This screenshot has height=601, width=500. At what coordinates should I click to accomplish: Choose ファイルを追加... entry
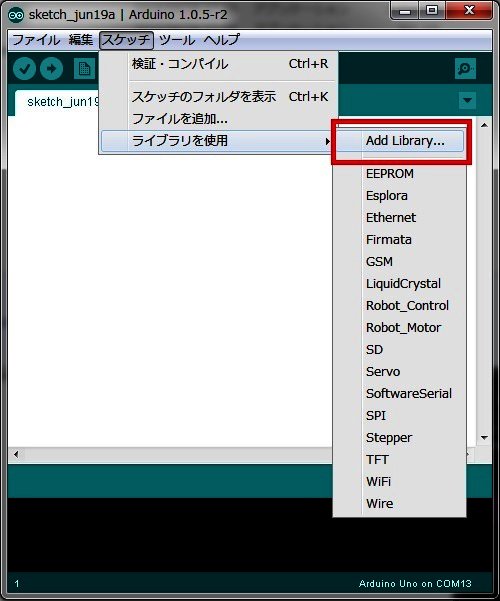click(219, 119)
